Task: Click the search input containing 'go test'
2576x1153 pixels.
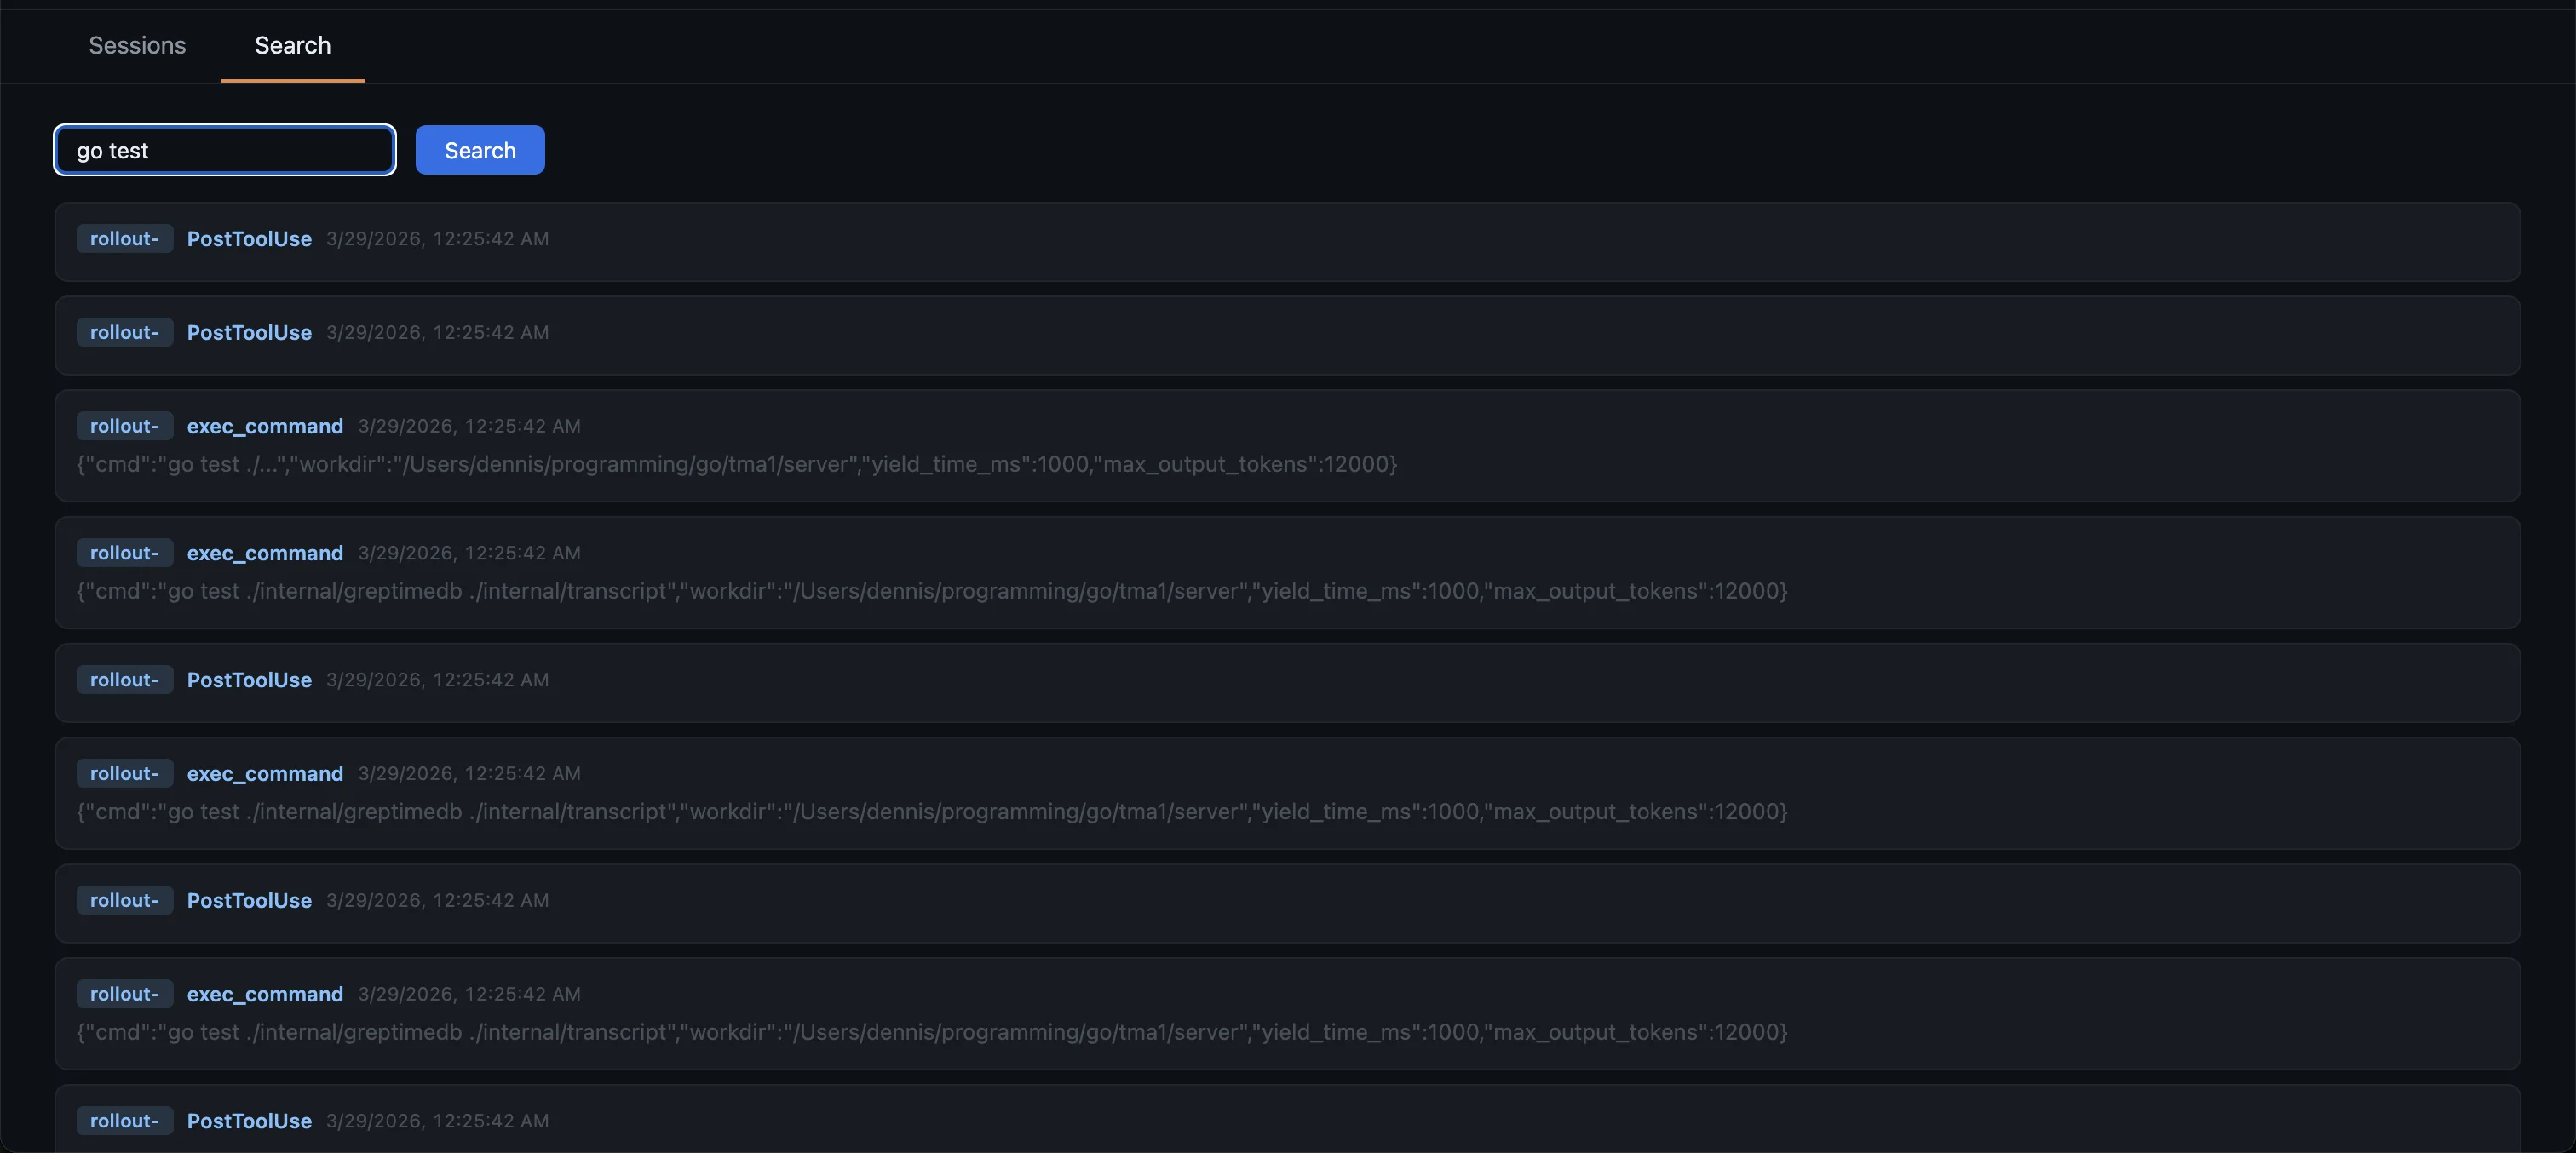Action: pyautogui.click(x=223, y=149)
